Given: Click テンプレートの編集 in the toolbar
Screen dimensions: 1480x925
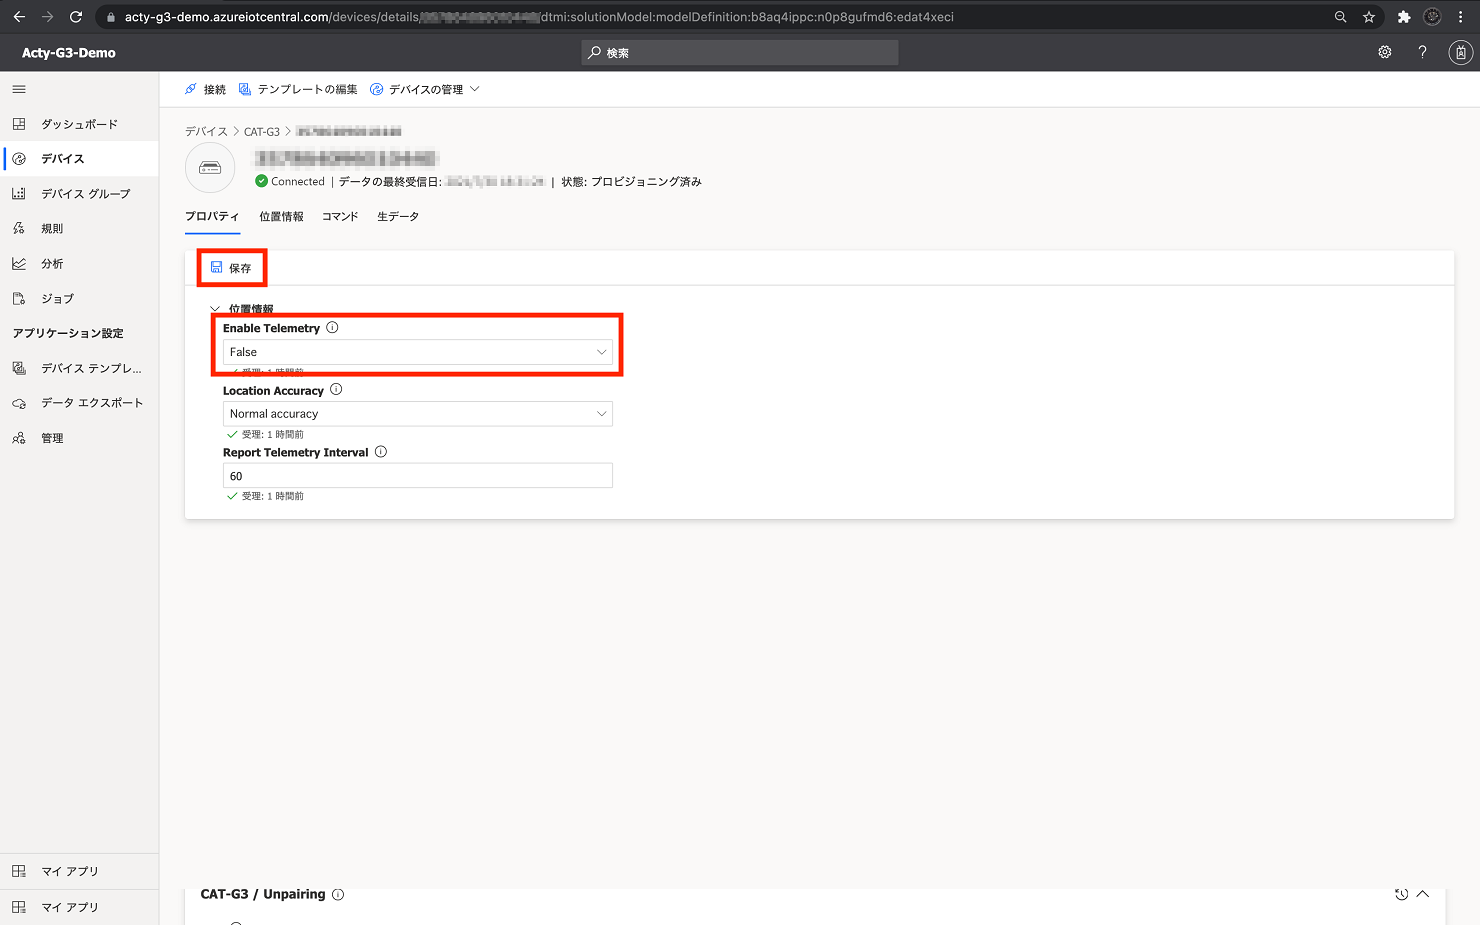Looking at the screenshot, I should pos(298,89).
